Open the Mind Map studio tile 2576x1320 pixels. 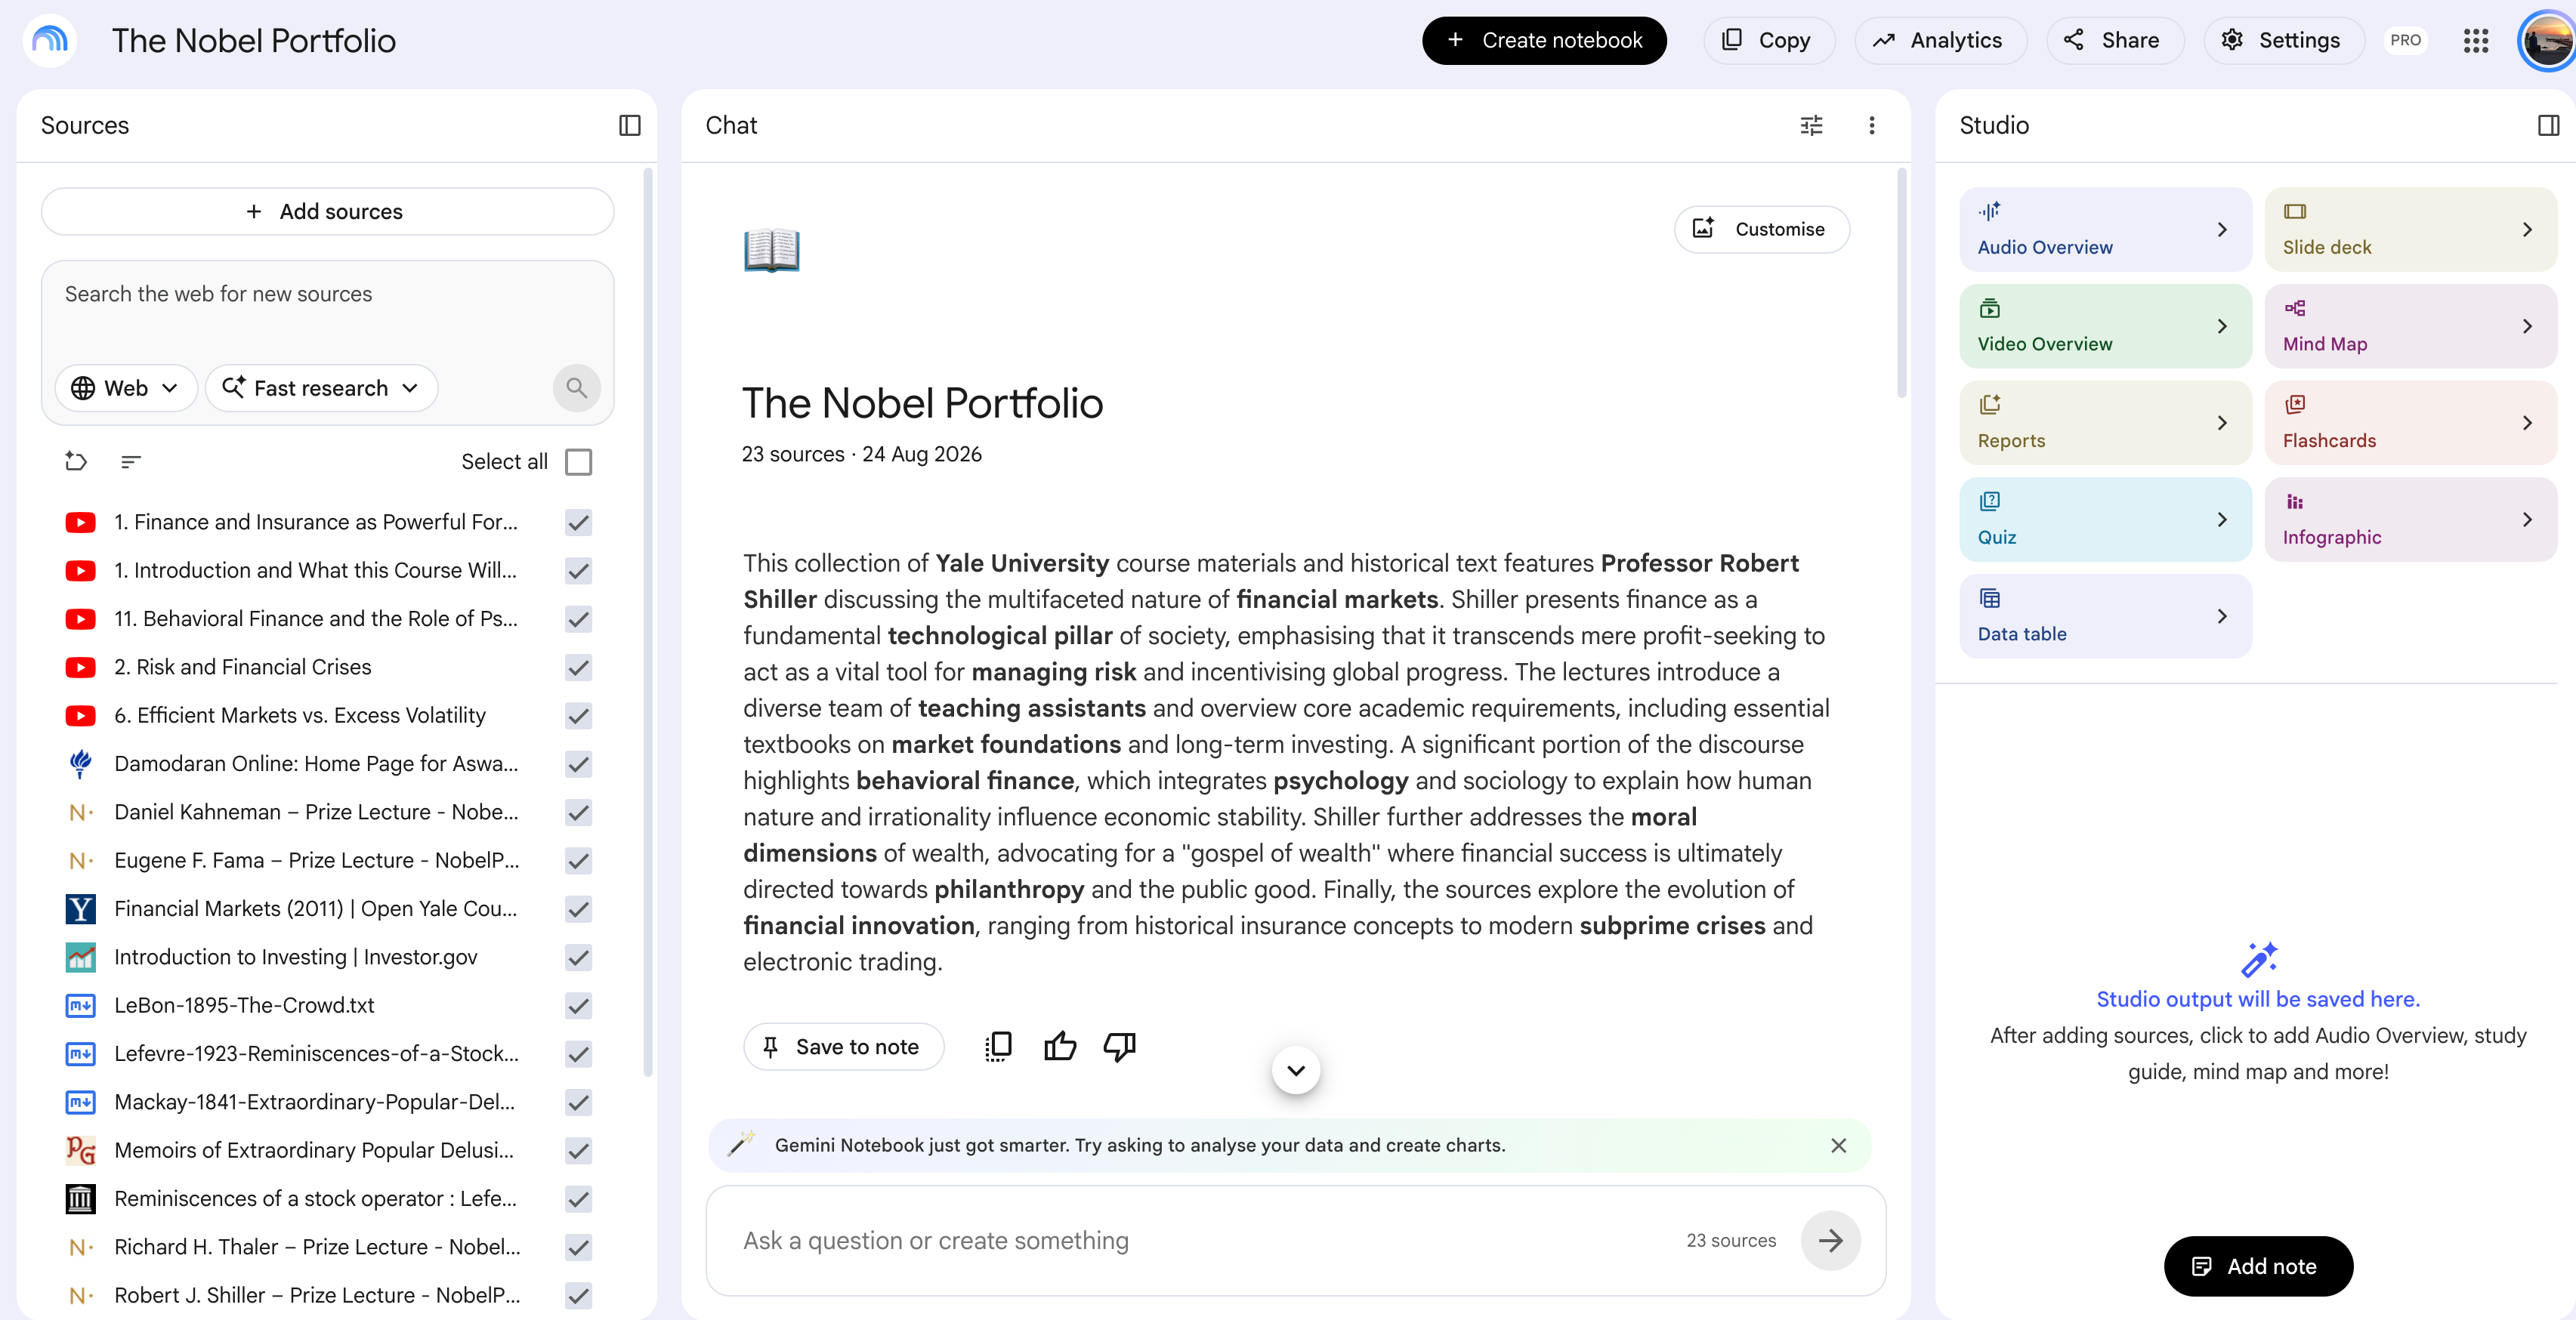click(2410, 326)
